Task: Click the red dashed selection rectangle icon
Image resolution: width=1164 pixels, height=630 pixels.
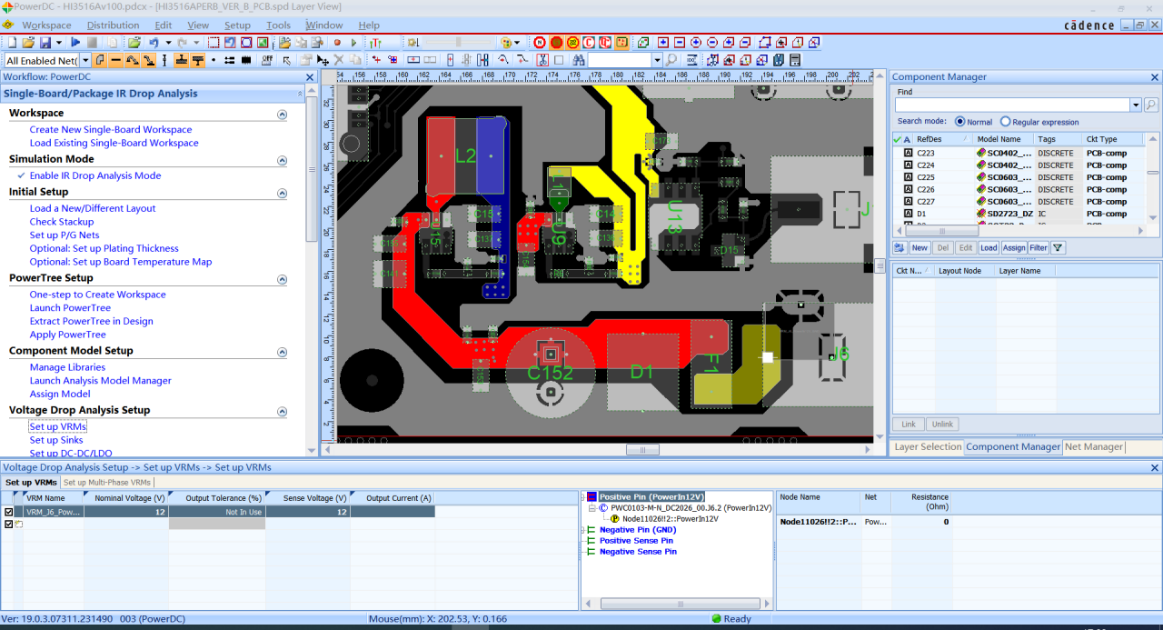Action: coord(213,42)
